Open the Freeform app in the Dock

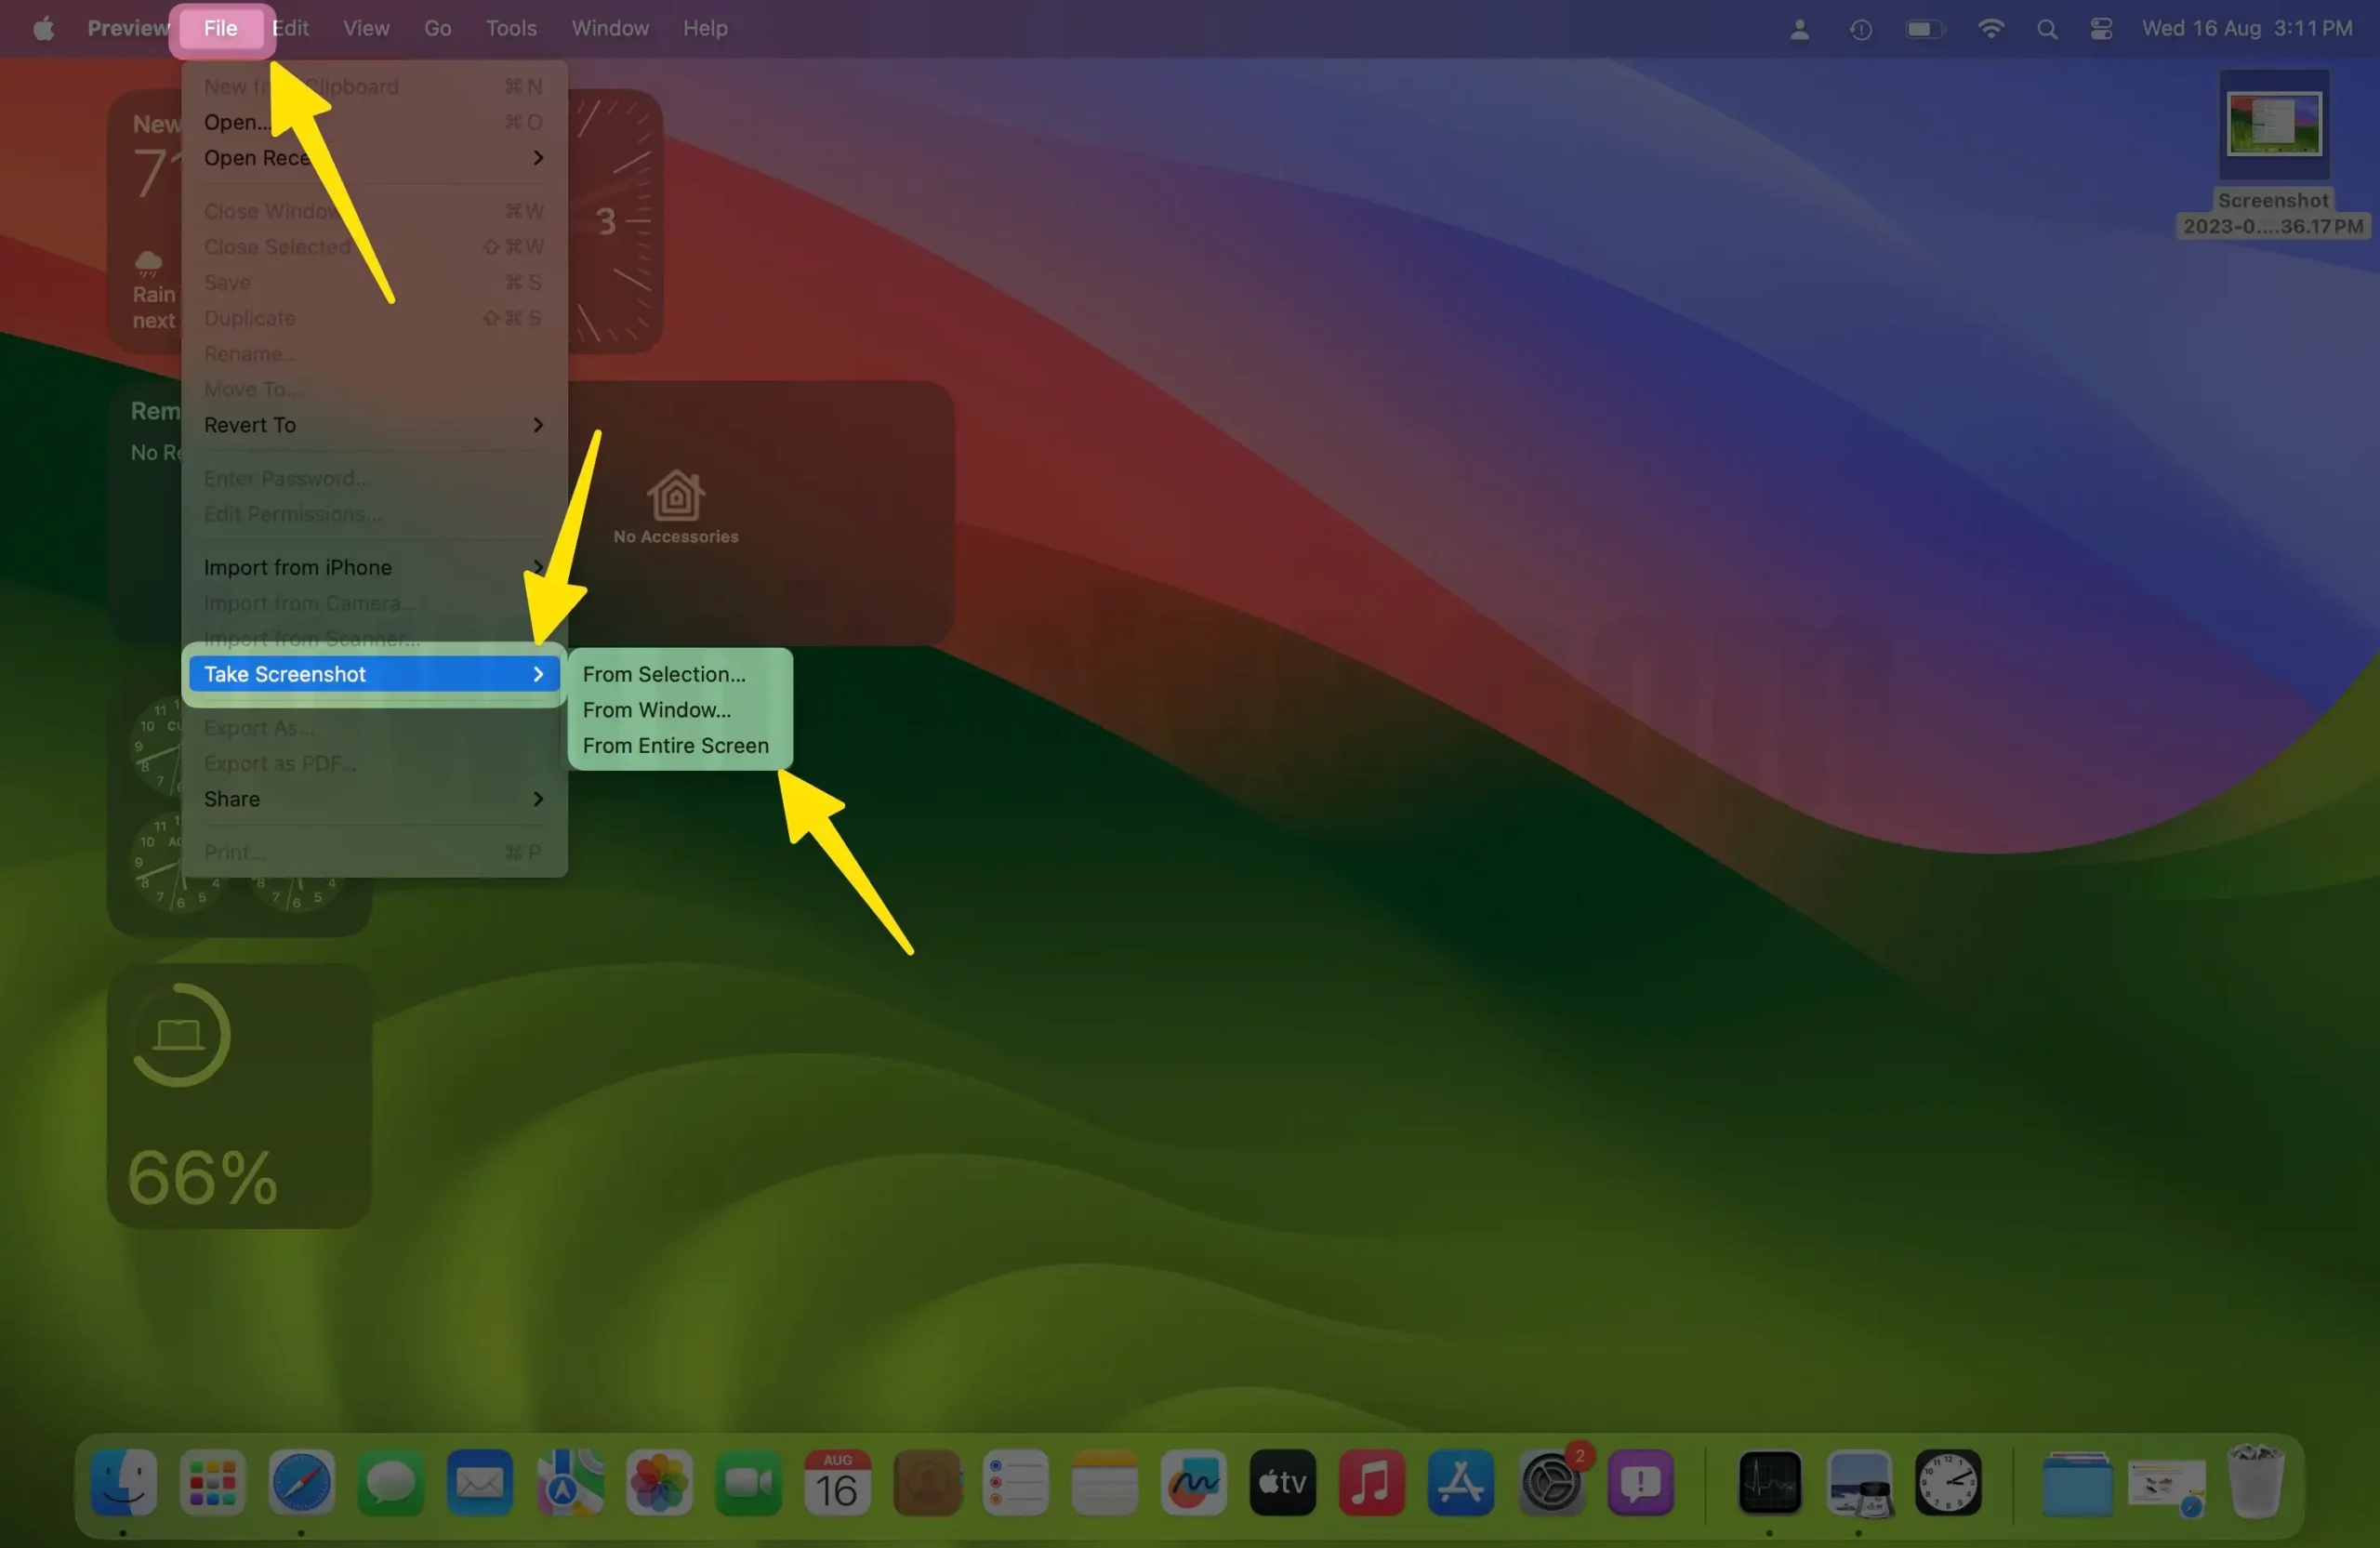coord(1193,1482)
